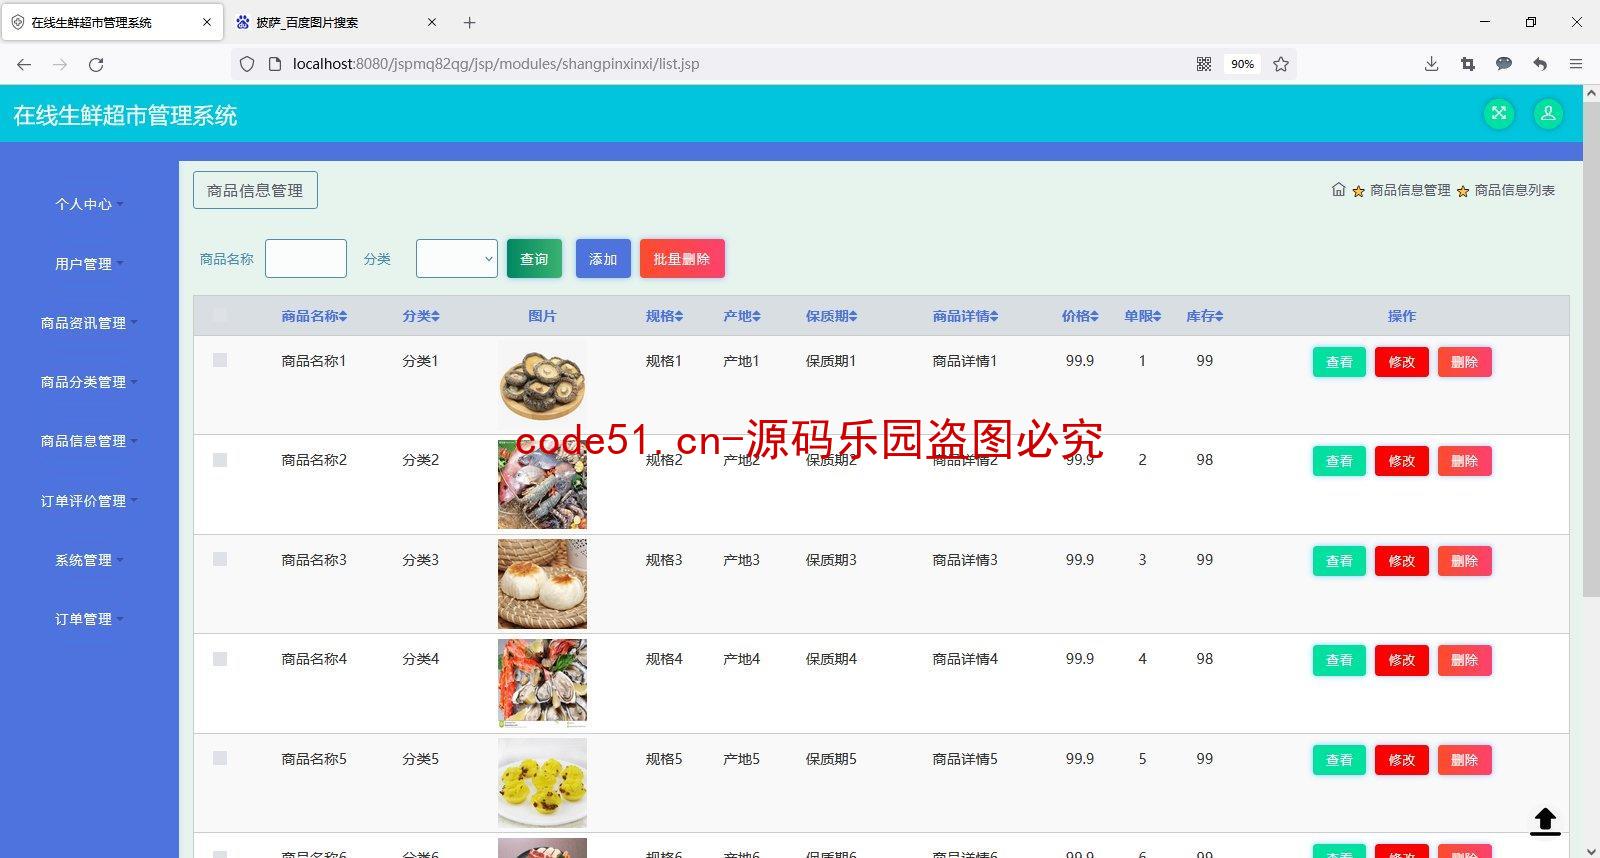
Task: Click 查看 for 商品名称4
Action: 1339,660
